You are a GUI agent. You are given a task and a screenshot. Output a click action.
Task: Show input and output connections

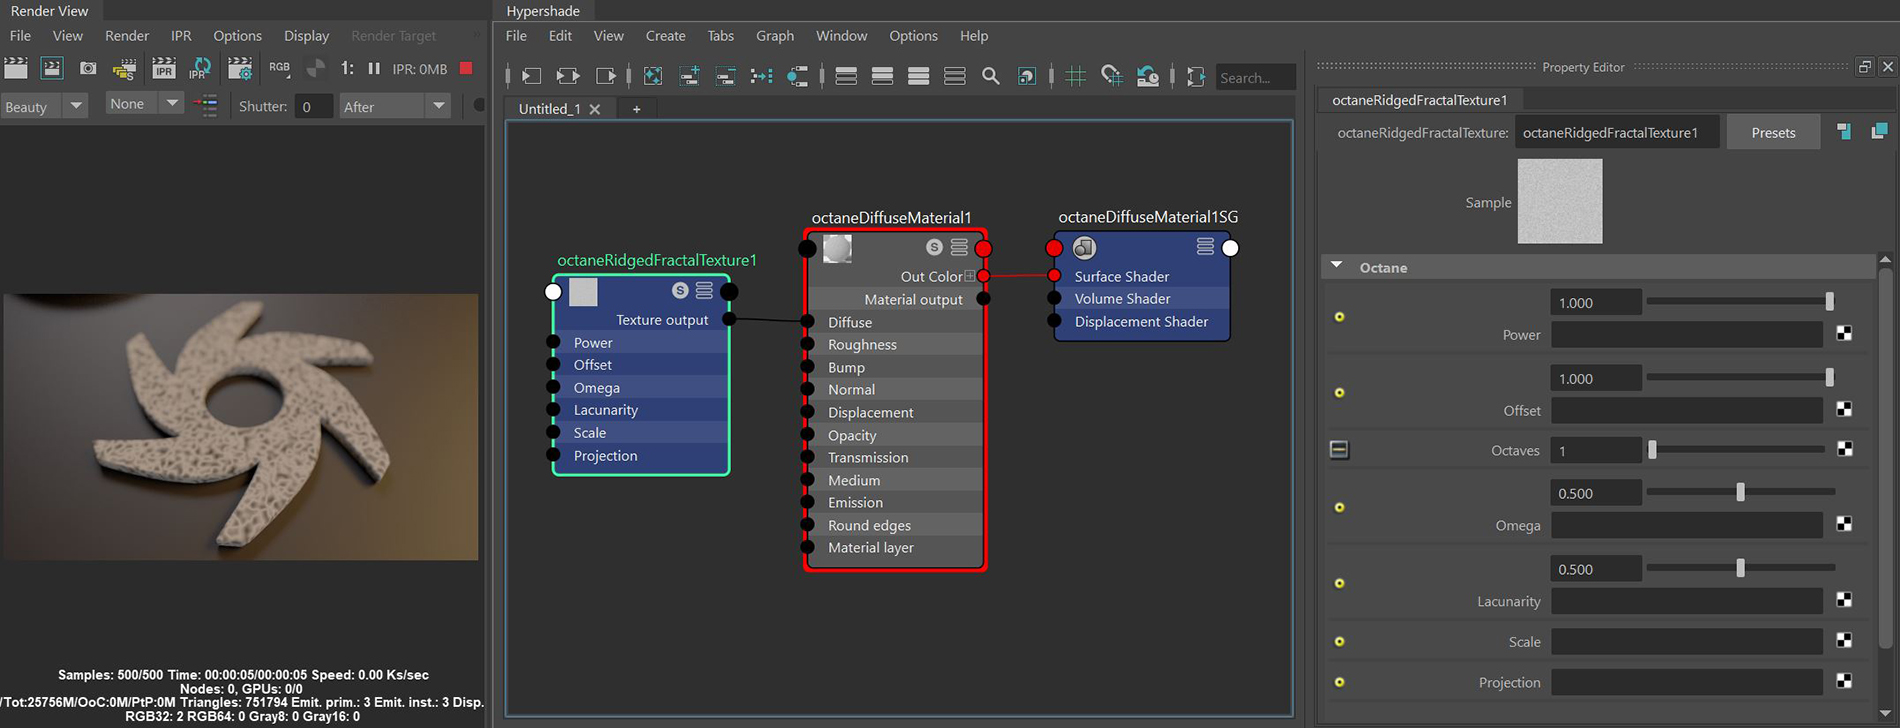[x=567, y=76]
